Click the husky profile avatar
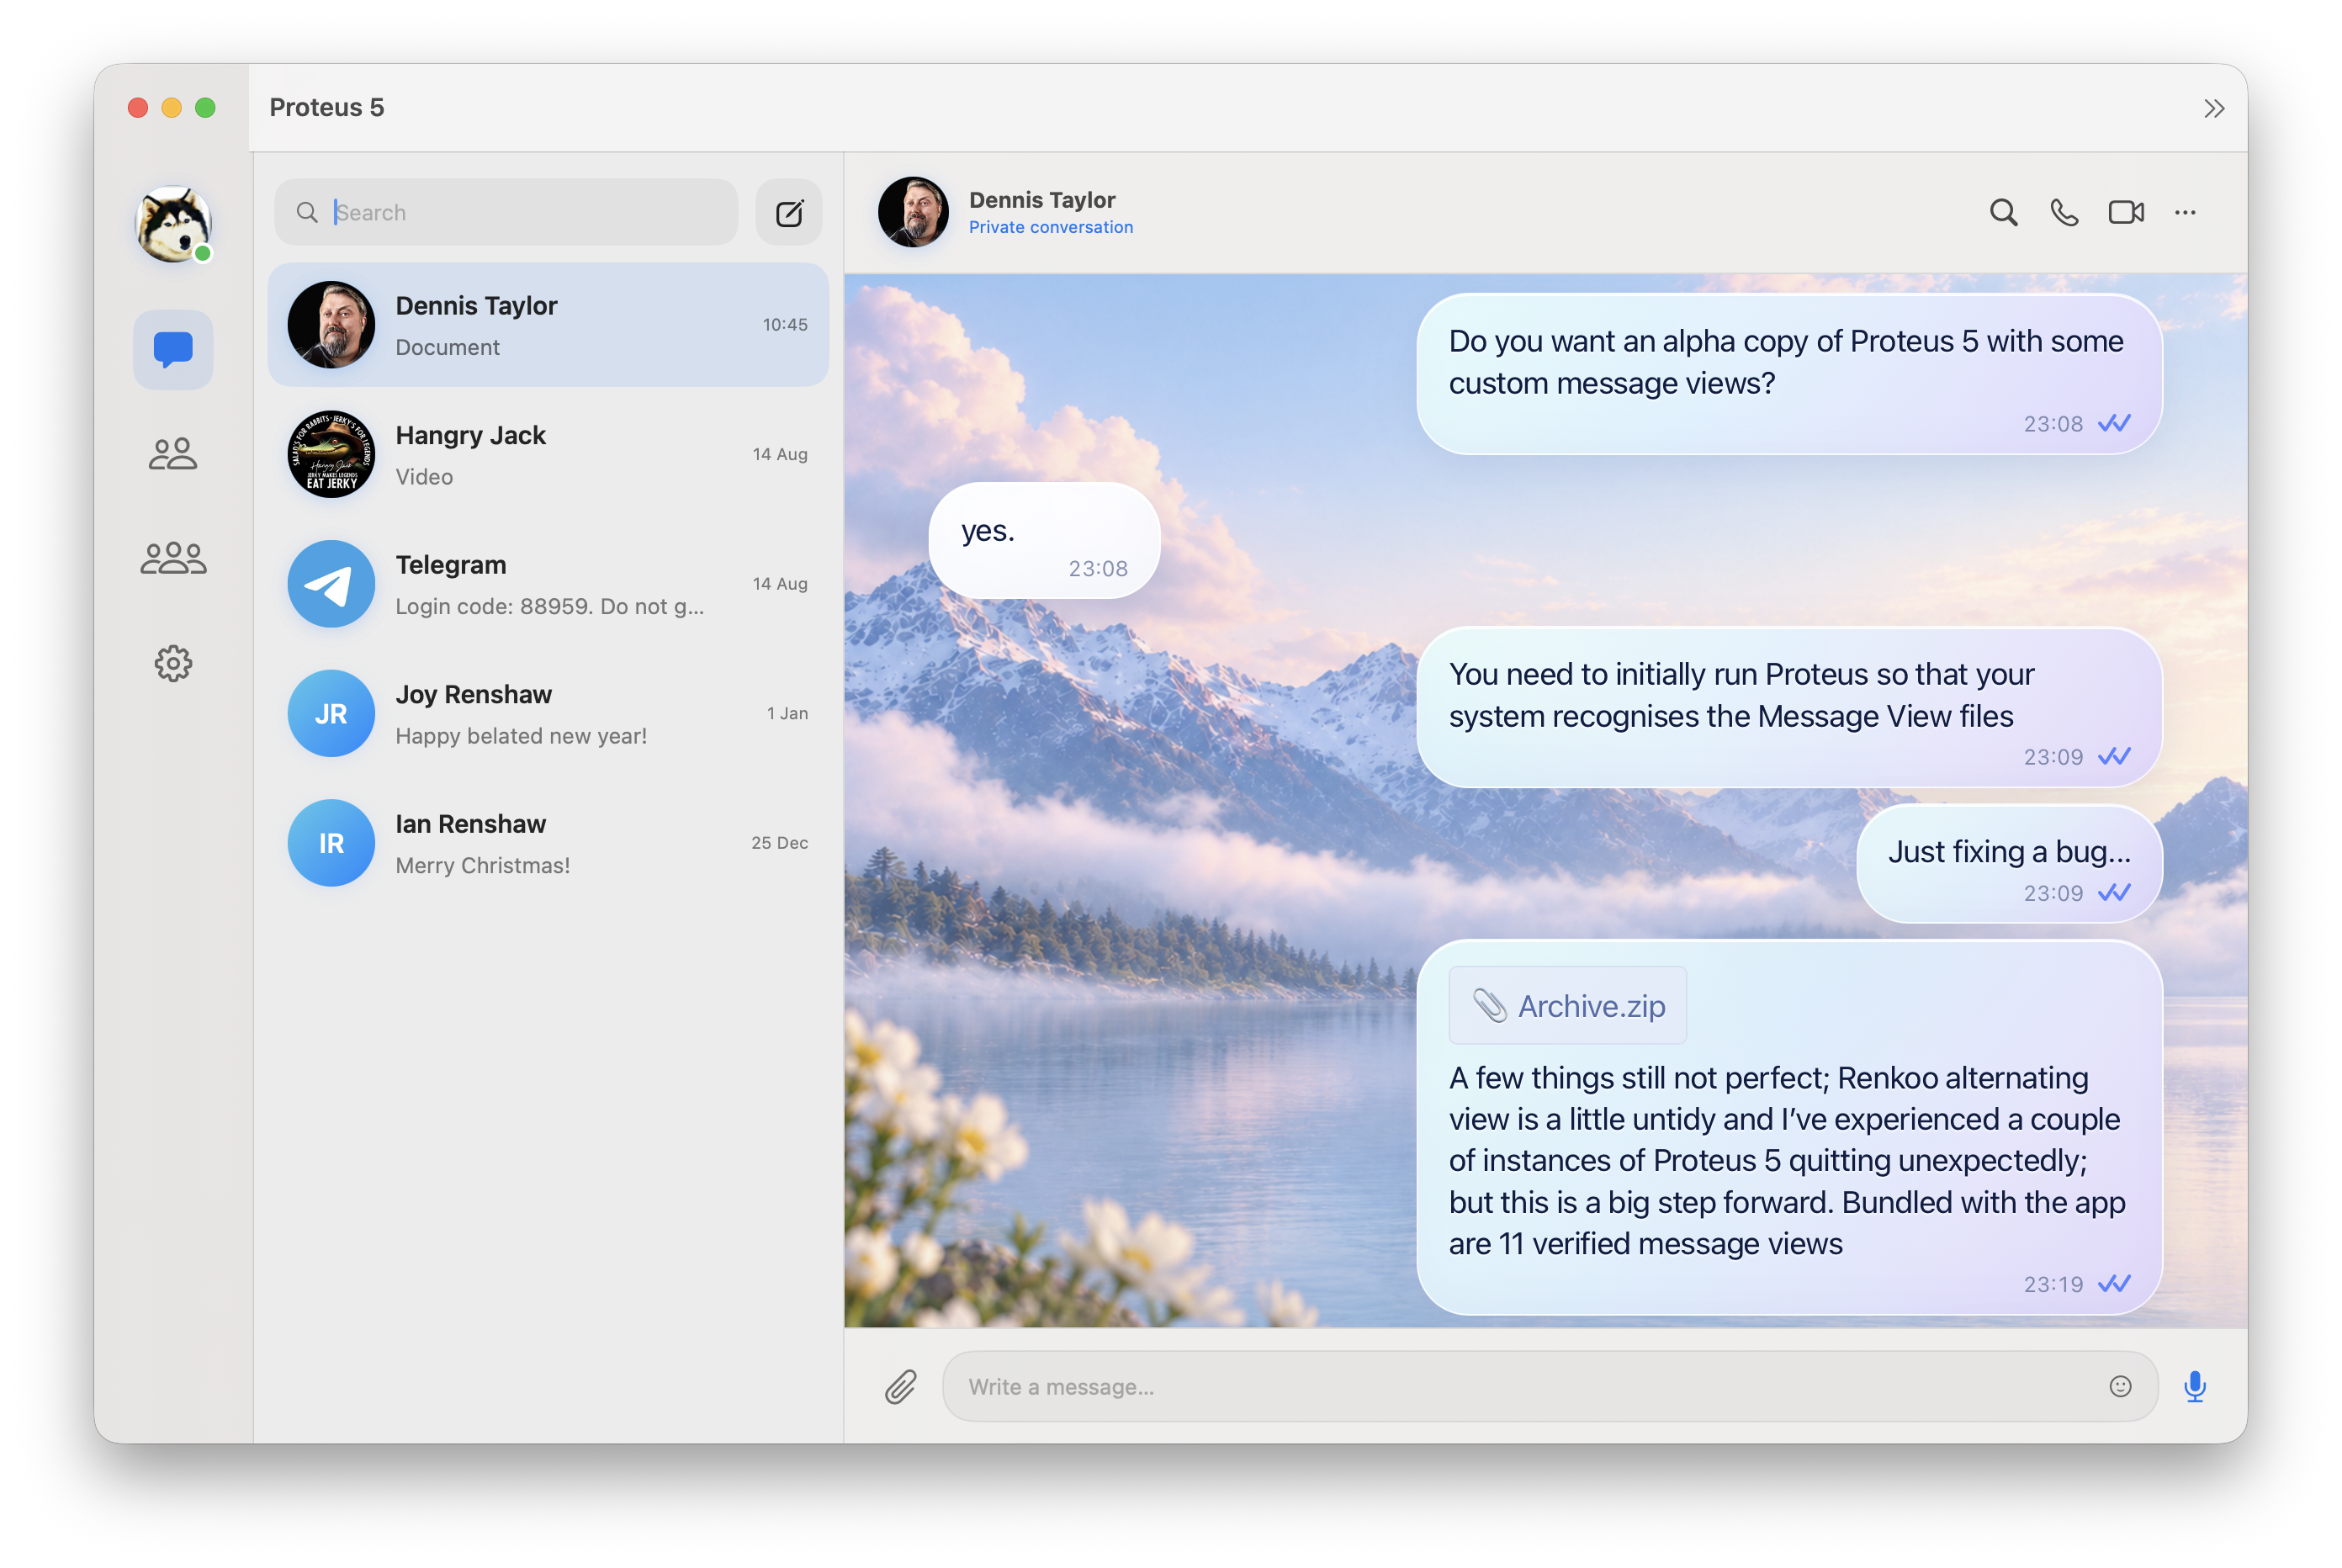Screen dimensions: 2342x1568 173,224
